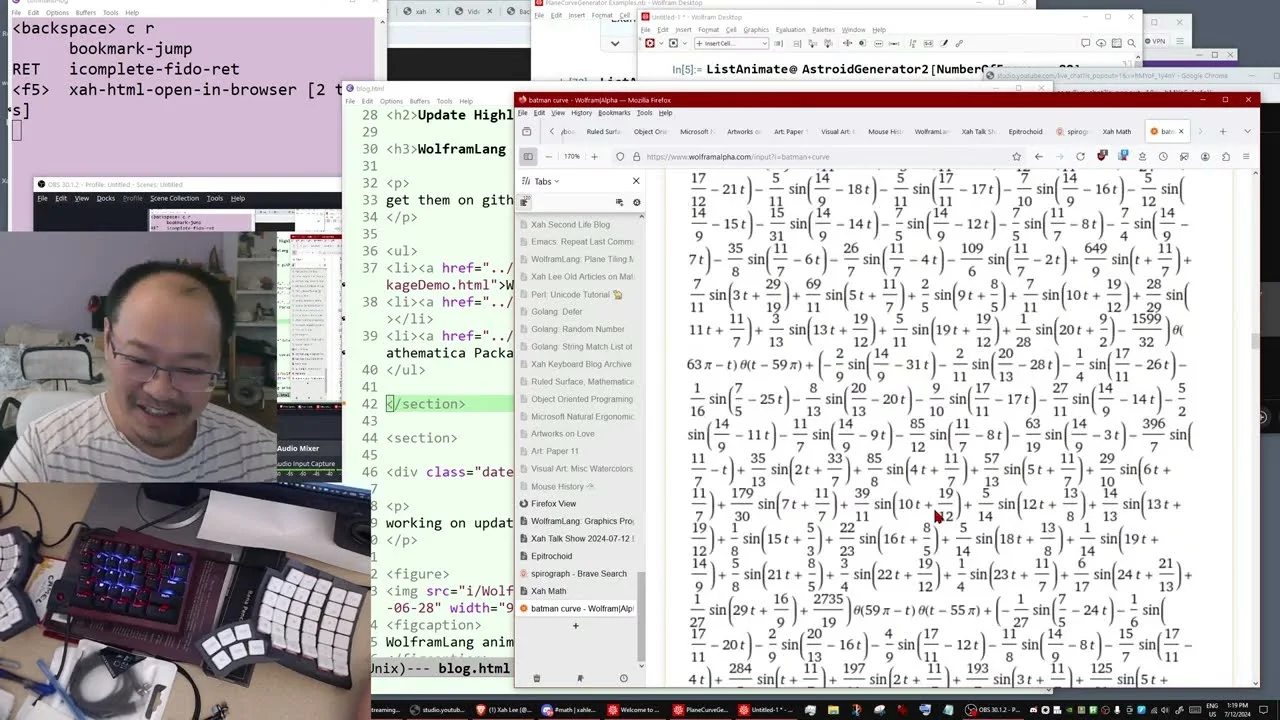Open Buffers menu in Emacs blog.html window
Screen dimensions: 1280x720
pos(419,101)
